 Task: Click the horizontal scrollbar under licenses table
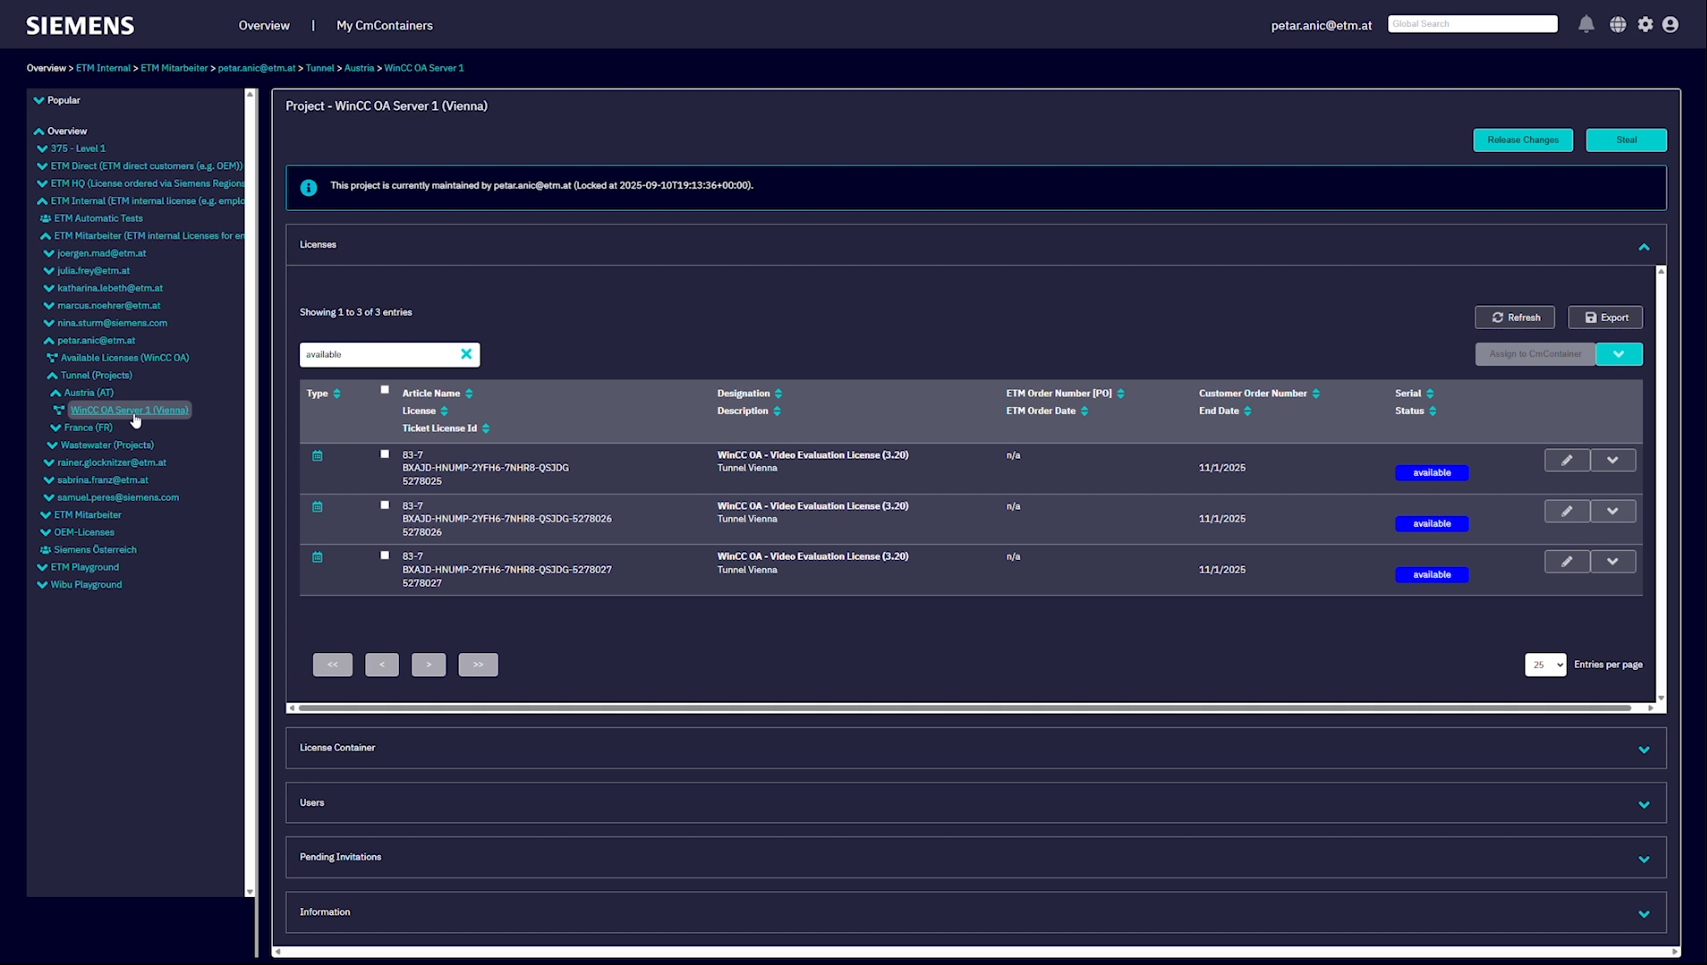click(965, 708)
